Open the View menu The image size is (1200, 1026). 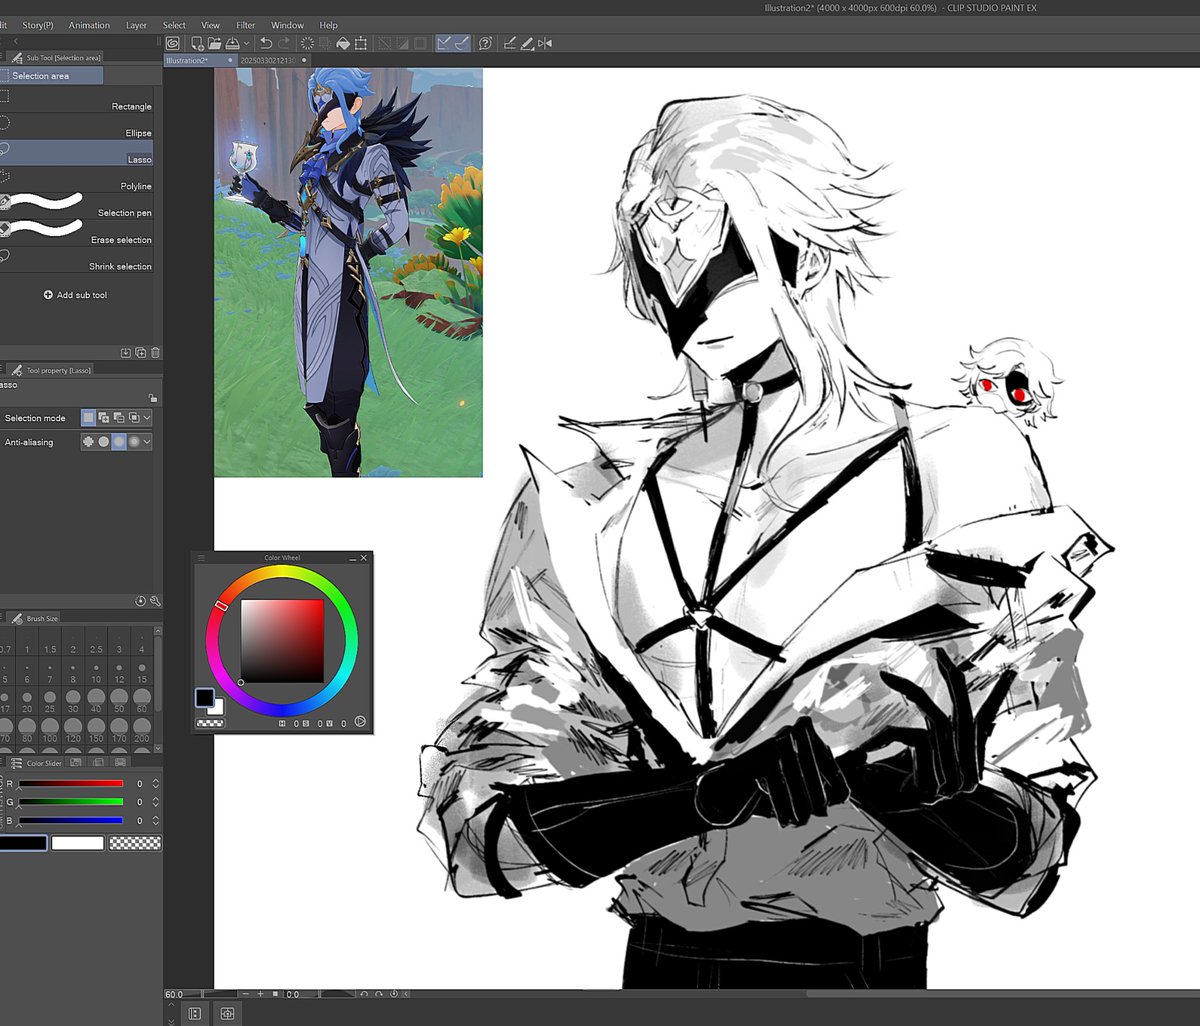210,25
